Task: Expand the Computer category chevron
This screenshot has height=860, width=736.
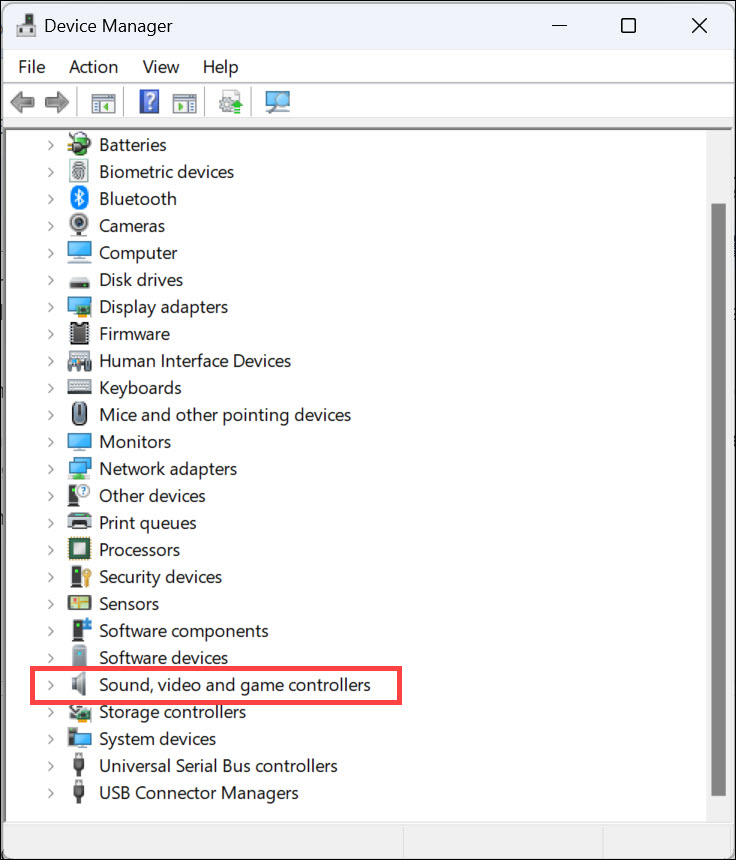Action: pyautogui.click(x=50, y=253)
